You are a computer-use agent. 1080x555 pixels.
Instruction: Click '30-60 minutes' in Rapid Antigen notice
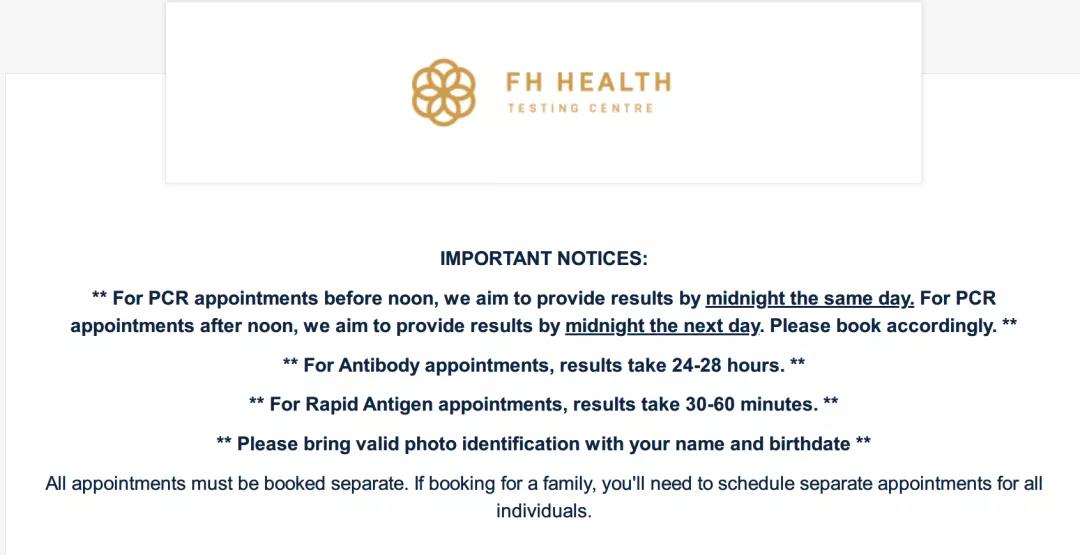(x=751, y=404)
